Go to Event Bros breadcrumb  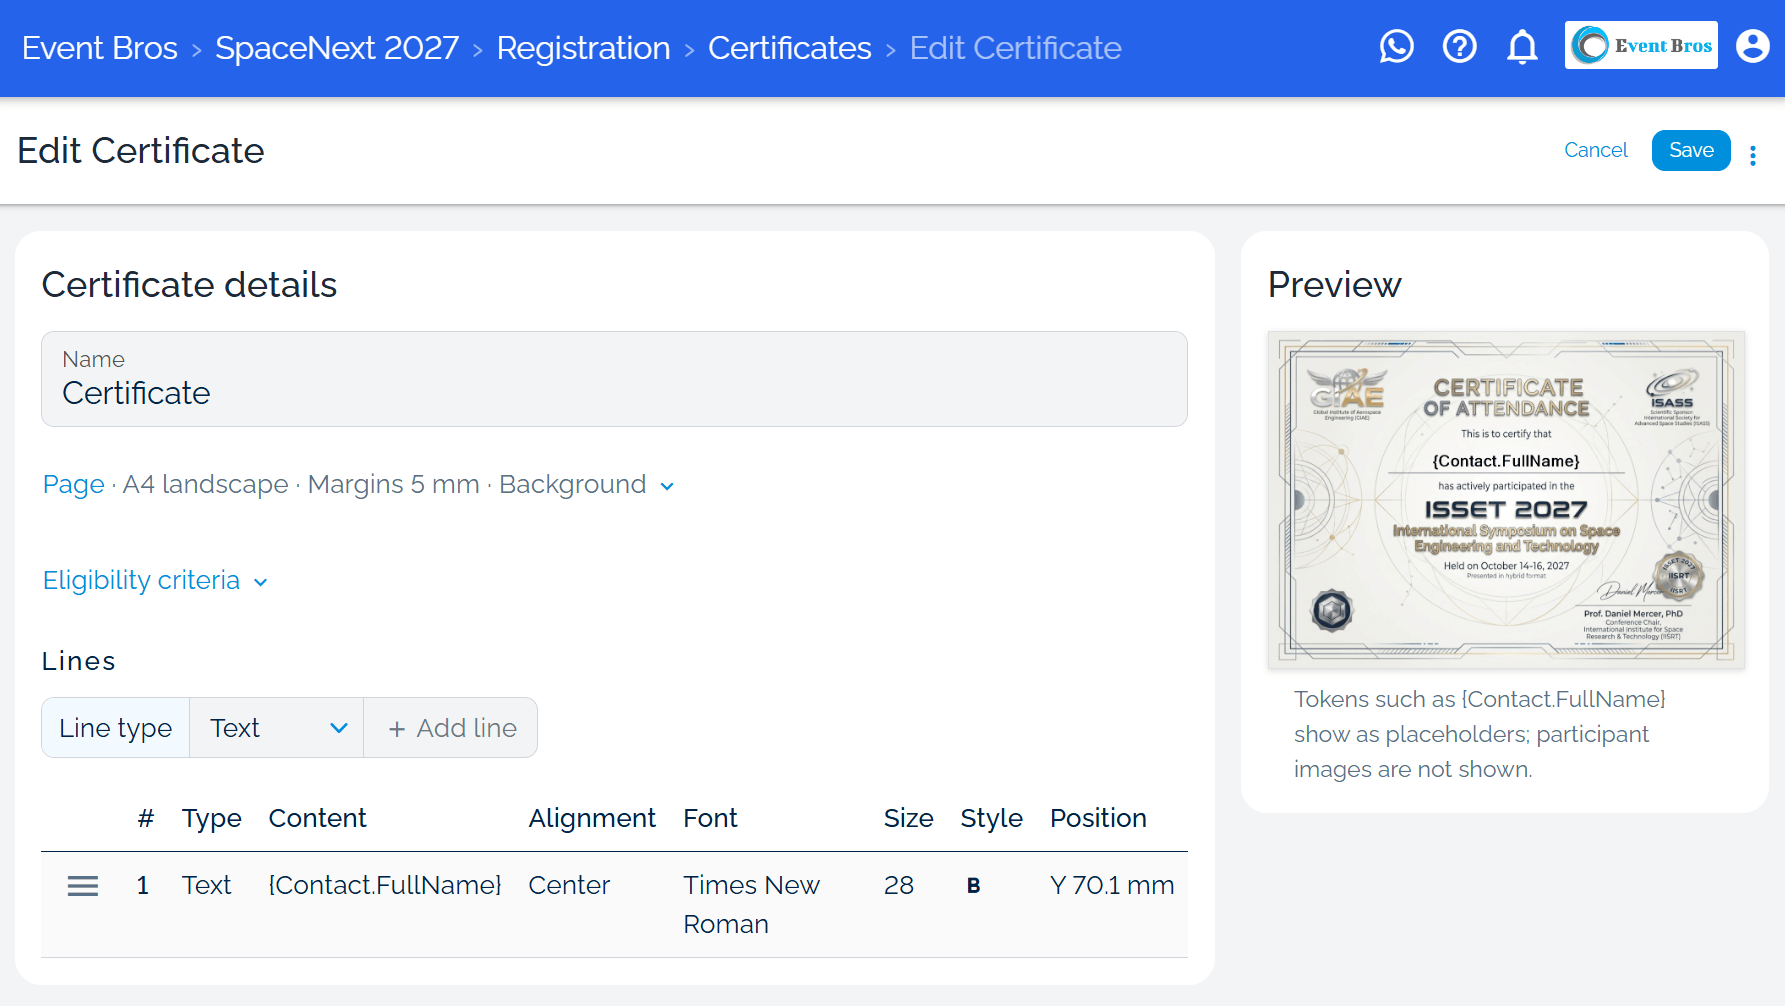pyautogui.click(x=100, y=48)
